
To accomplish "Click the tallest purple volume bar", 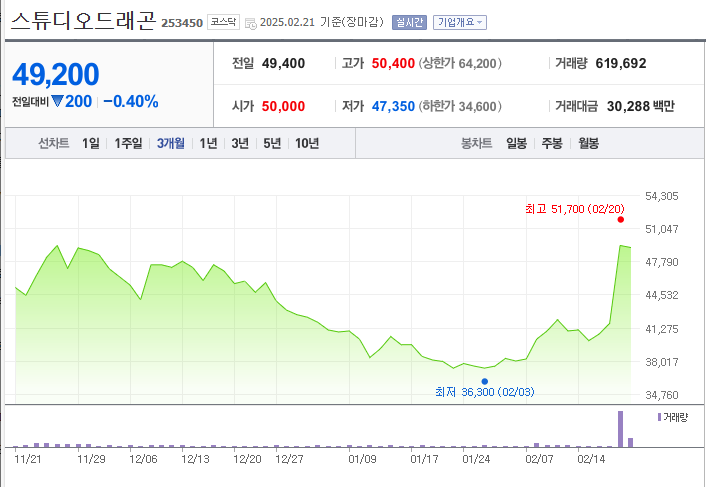I will tap(620, 429).
